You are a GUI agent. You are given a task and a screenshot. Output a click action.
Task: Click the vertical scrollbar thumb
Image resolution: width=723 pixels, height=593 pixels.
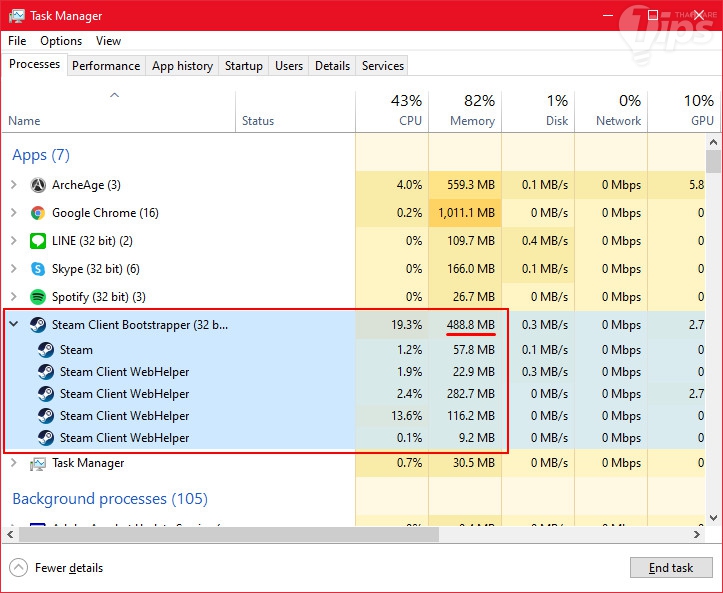(x=713, y=161)
